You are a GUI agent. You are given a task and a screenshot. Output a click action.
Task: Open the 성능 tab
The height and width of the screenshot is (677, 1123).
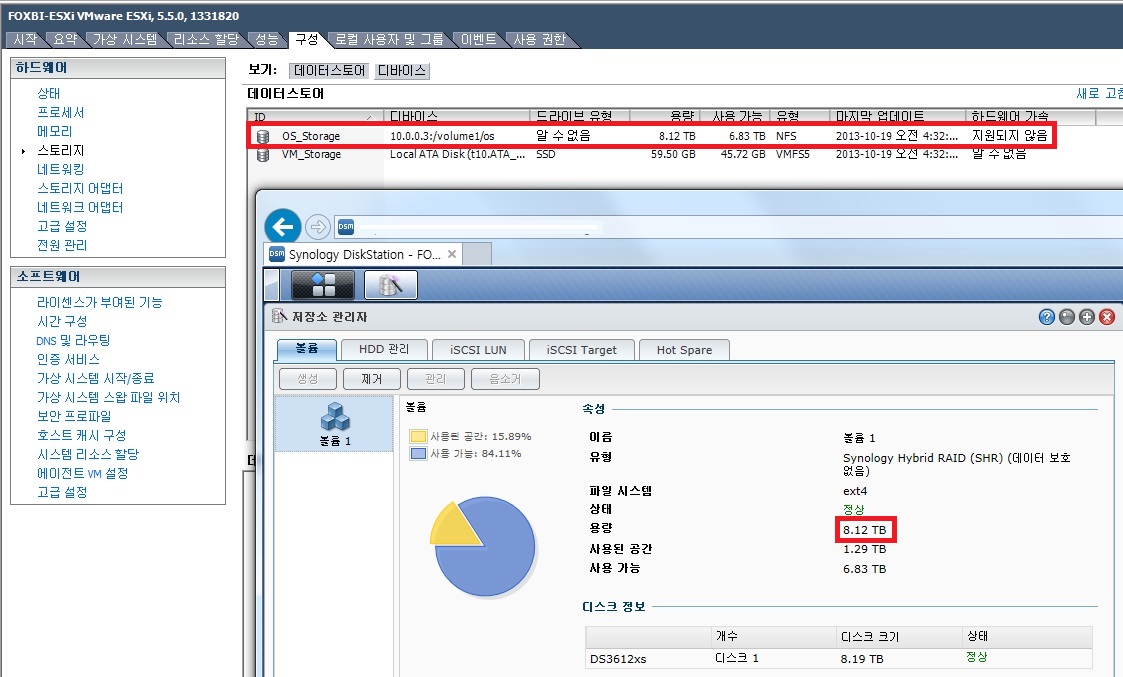(x=266, y=40)
